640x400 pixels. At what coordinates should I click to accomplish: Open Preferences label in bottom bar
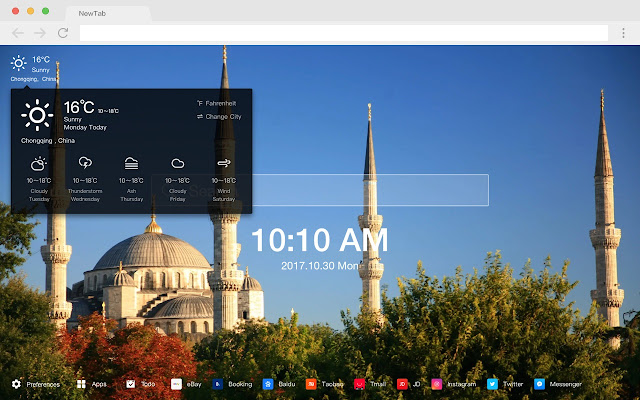click(43, 384)
